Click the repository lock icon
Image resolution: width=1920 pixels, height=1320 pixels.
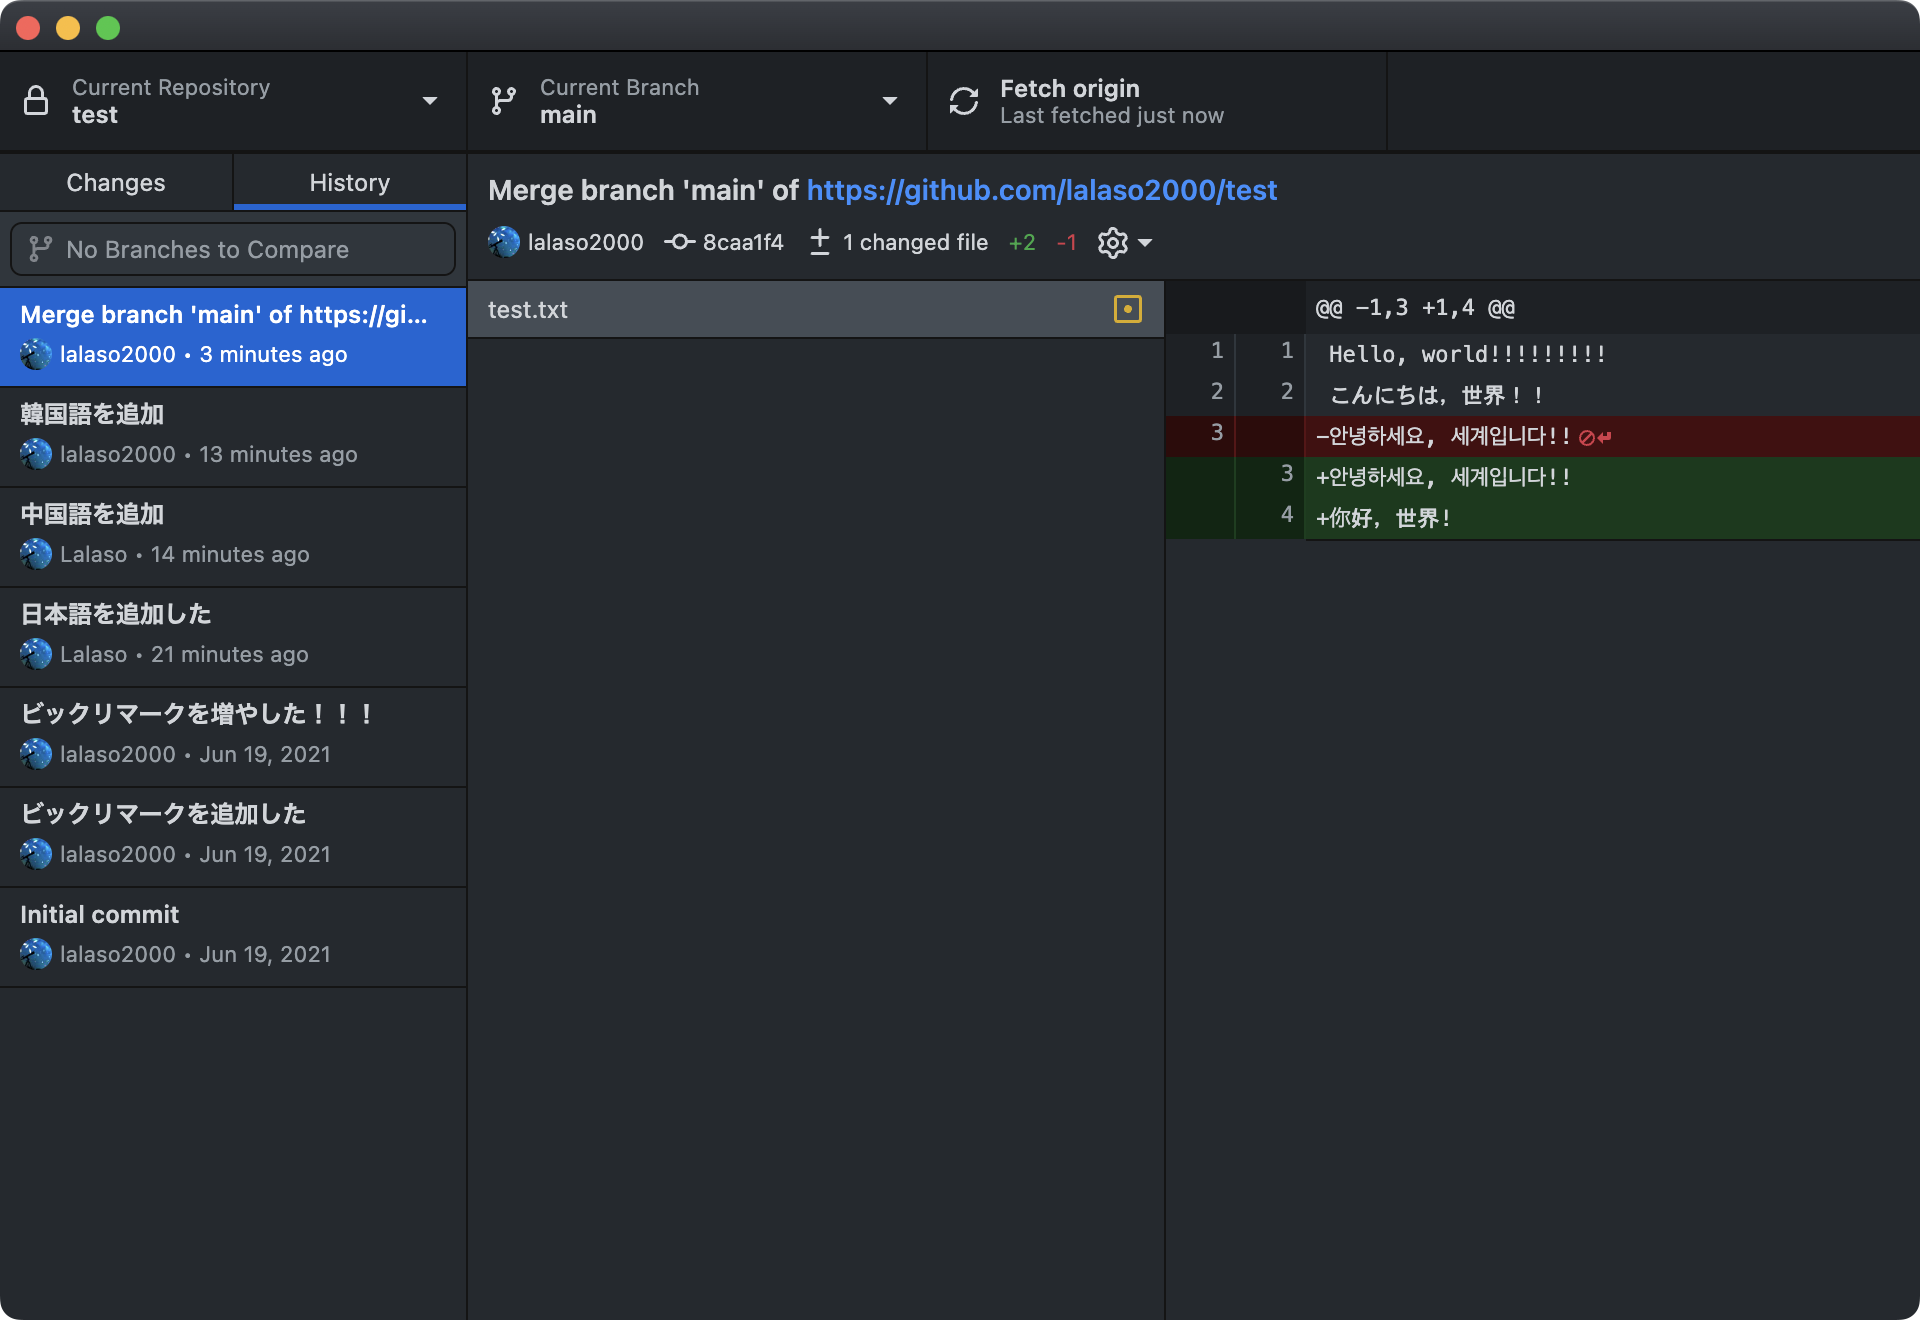pyautogui.click(x=36, y=101)
